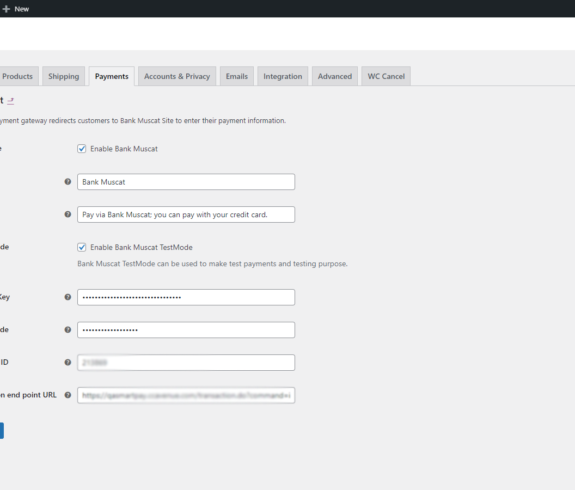Click the description field starting Pay via Bank Muscat
575x490 pixels.
click(x=186, y=215)
